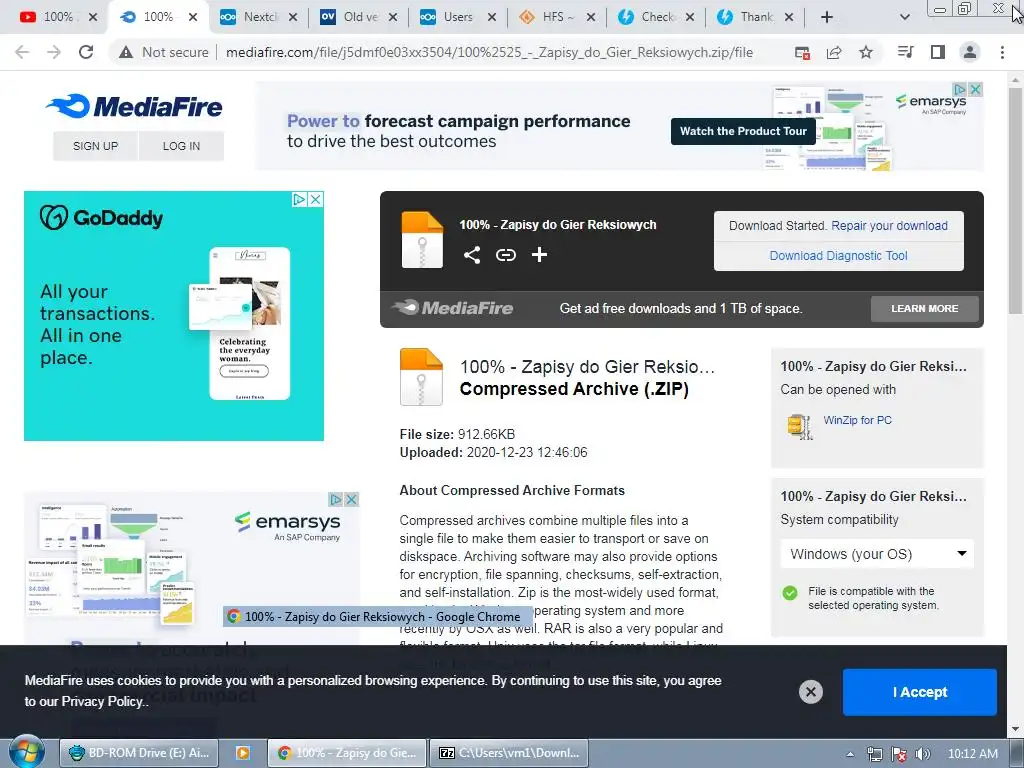
Task: Switch to the HFS tab
Action: (x=556, y=17)
